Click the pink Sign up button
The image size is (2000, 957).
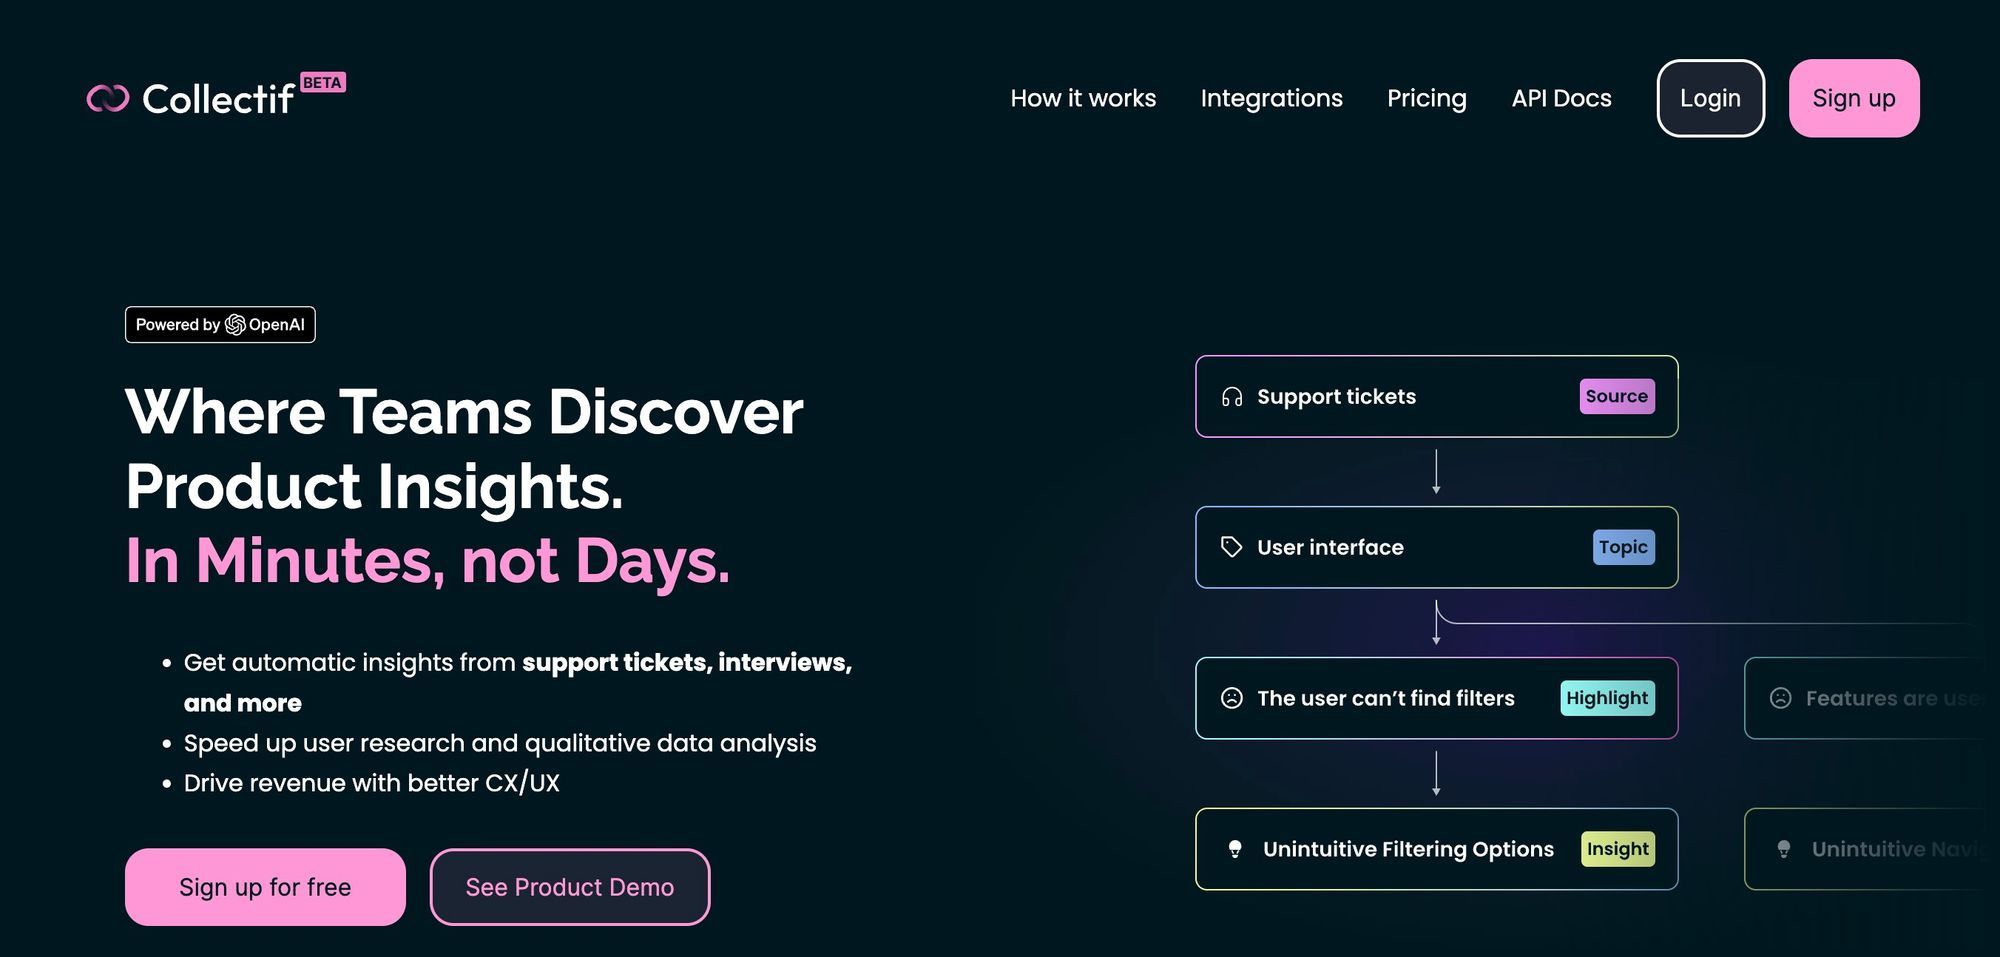[x=1854, y=98]
